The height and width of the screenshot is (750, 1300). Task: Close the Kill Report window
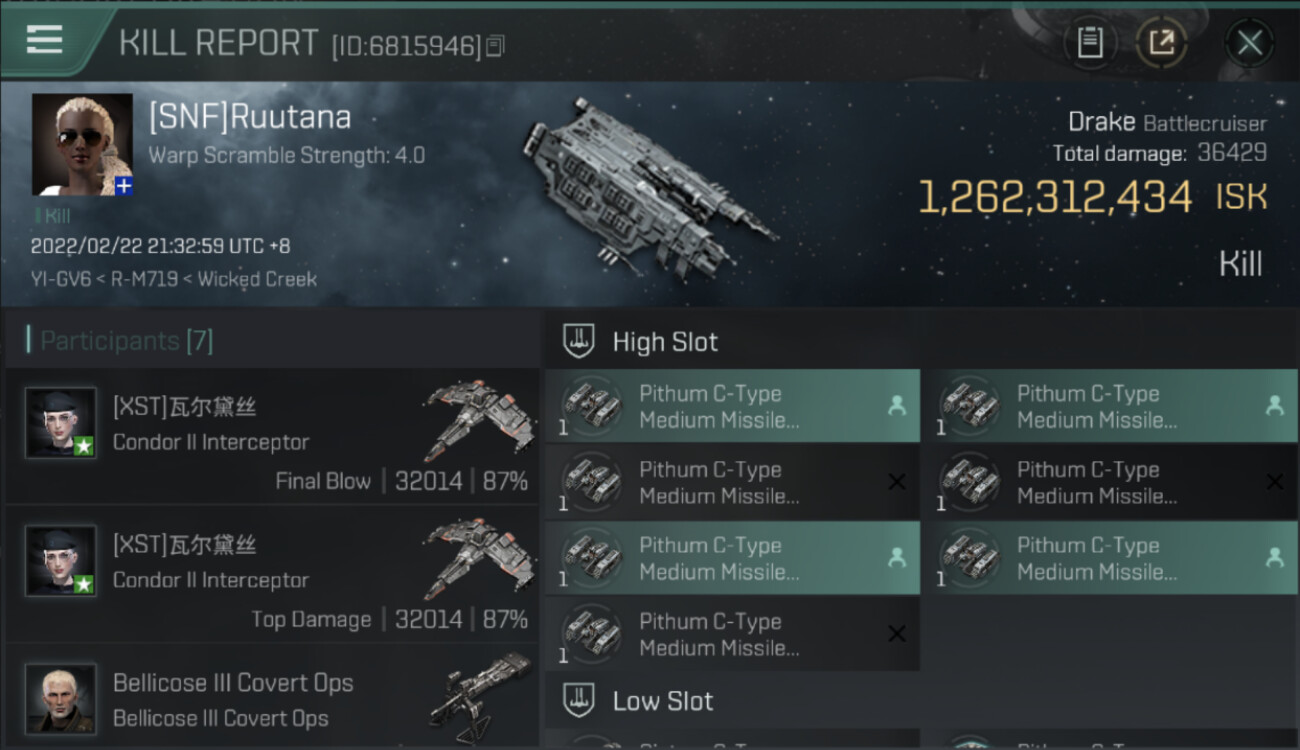1249,43
